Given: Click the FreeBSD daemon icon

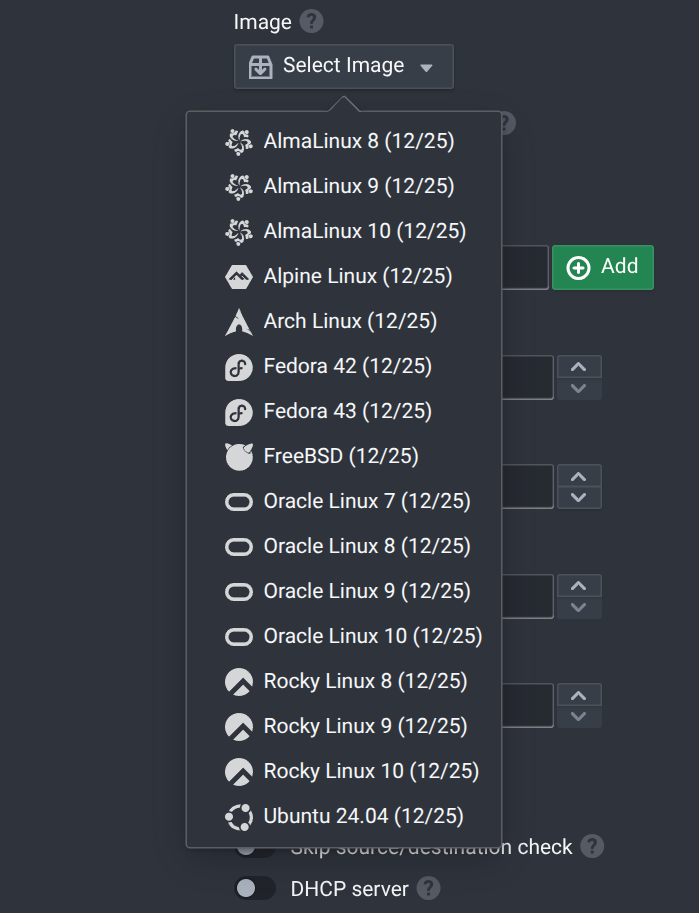Looking at the screenshot, I should coord(239,457).
